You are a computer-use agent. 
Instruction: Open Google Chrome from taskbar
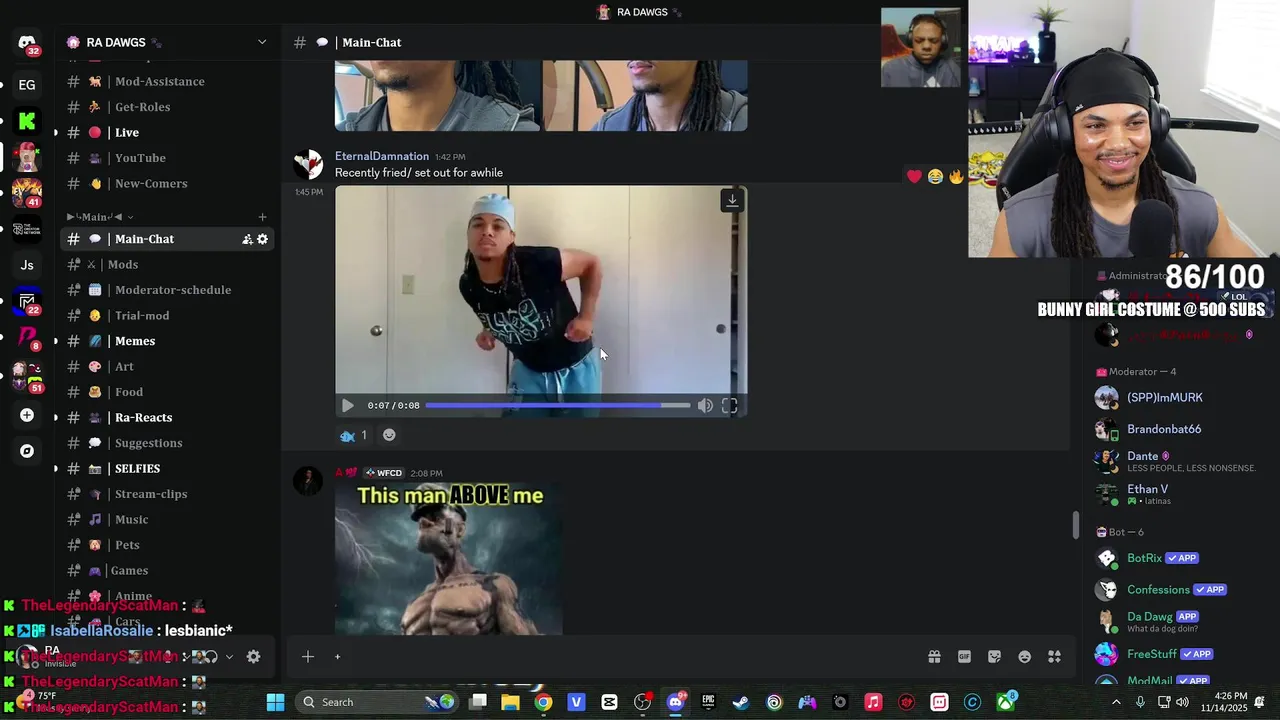[543, 702]
